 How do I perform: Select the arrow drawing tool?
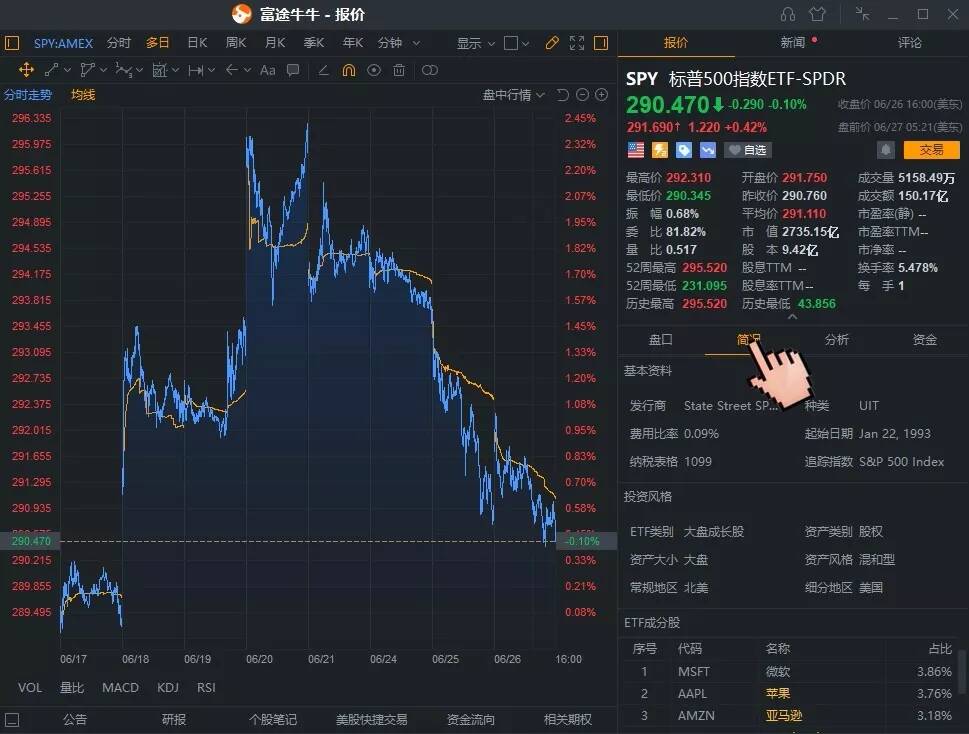(x=232, y=70)
